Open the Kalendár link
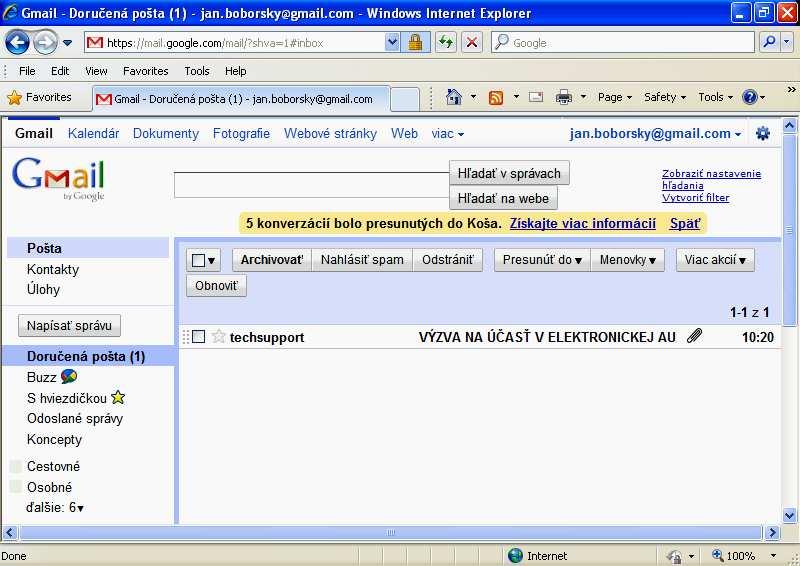The height and width of the screenshot is (566, 800). pos(93,134)
